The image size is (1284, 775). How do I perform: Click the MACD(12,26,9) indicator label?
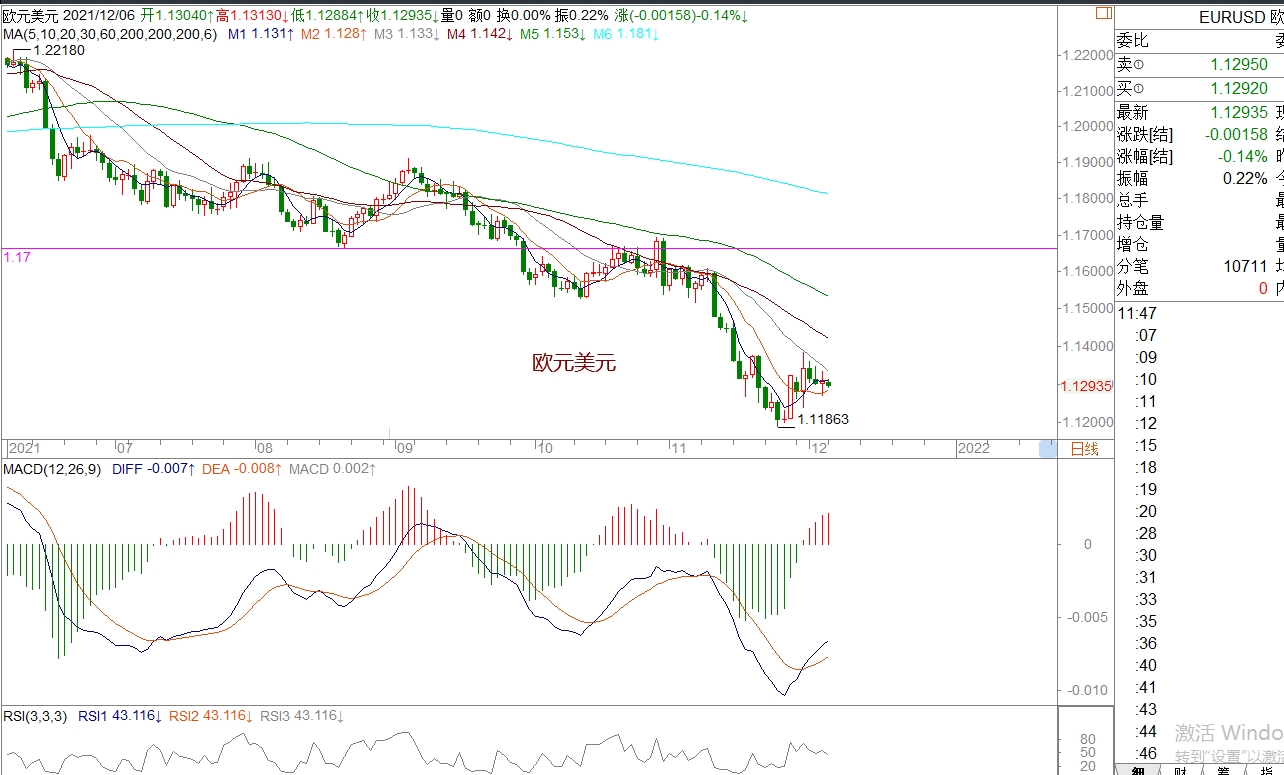tap(52, 468)
